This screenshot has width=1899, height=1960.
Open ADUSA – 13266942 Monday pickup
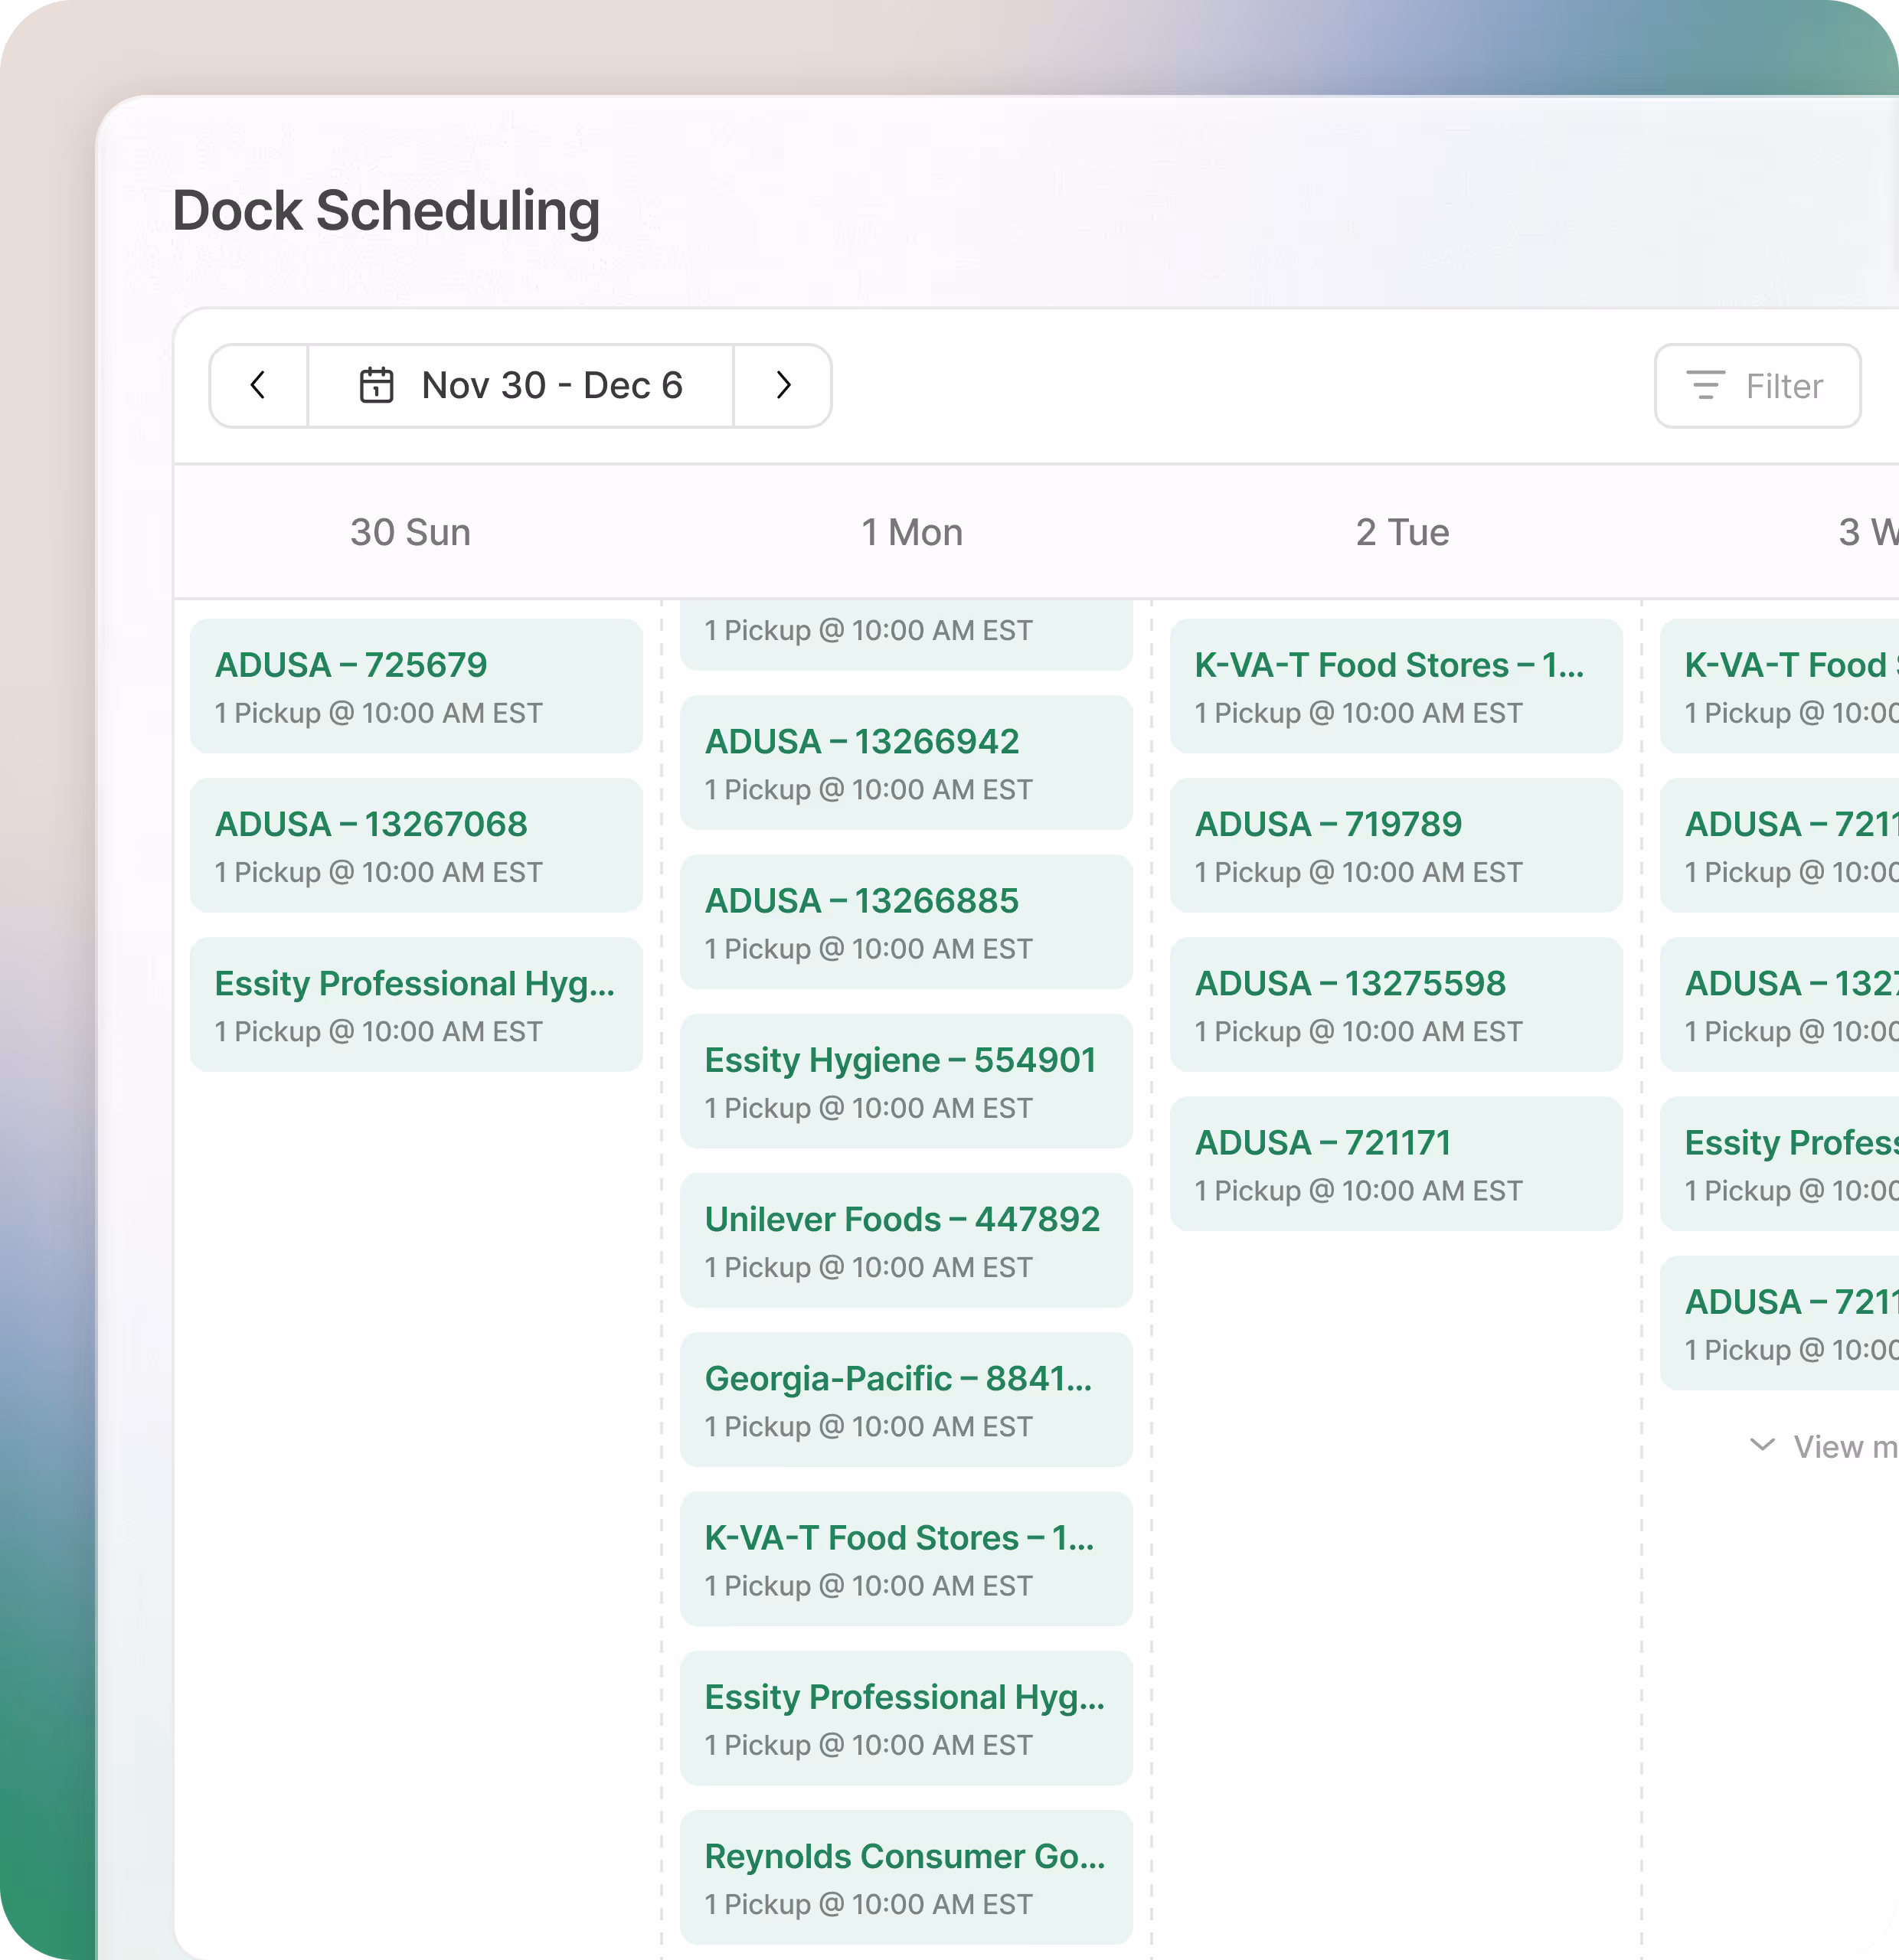click(x=906, y=762)
